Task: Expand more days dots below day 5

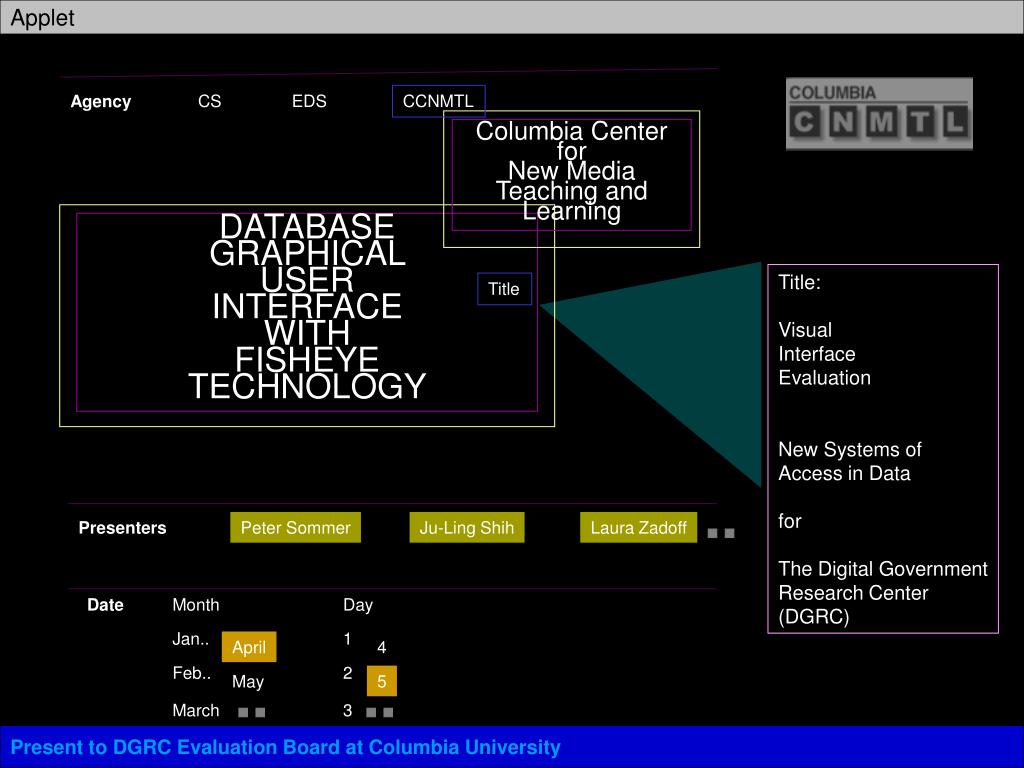Action: [379, 712]
